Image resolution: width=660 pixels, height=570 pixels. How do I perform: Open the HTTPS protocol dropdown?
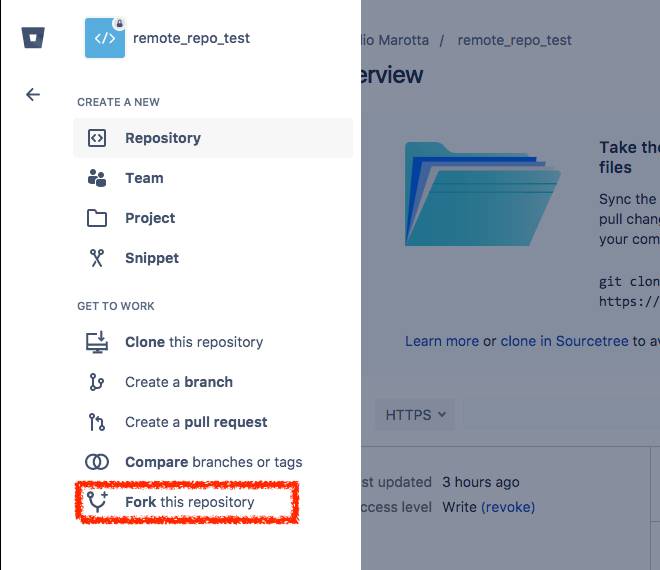point(415,415)
